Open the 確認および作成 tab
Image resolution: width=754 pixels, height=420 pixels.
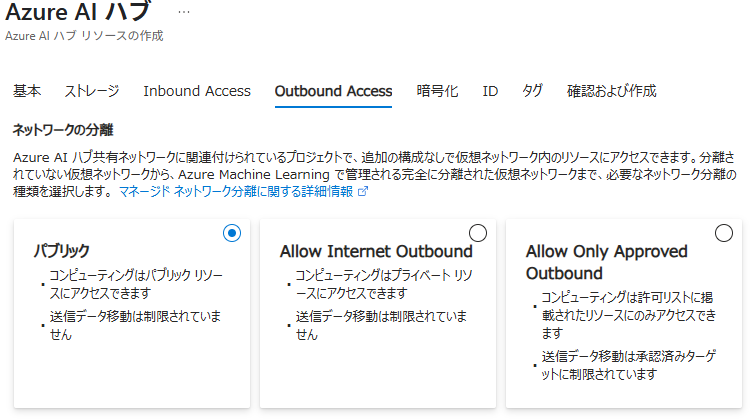(x=611, y=91)
